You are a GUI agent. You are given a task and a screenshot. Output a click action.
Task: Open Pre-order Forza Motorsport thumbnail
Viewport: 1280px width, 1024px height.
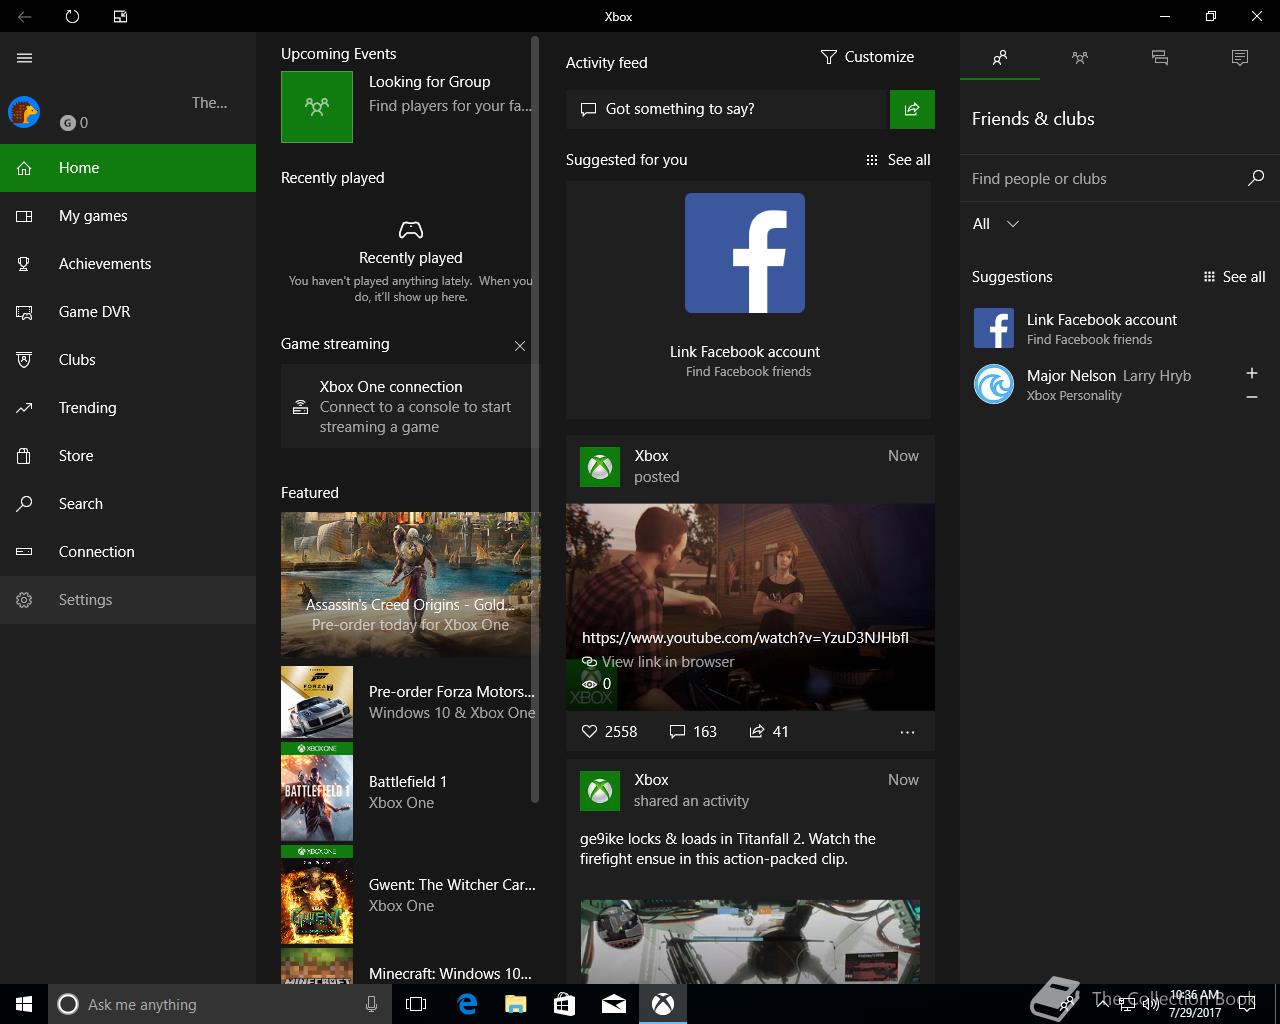tap(317, 702)
